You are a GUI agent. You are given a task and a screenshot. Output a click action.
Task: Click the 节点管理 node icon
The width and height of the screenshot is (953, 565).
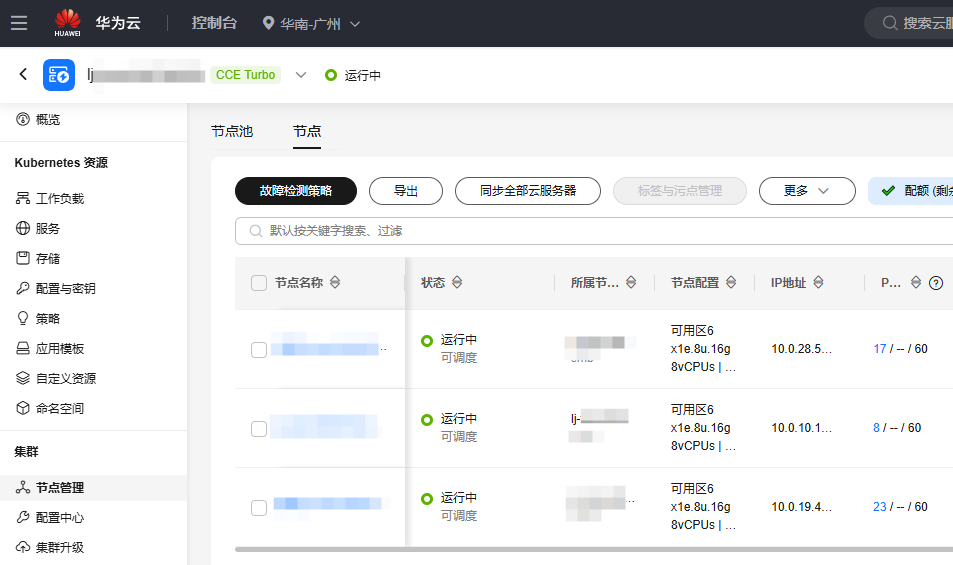(x=22, y=487)
